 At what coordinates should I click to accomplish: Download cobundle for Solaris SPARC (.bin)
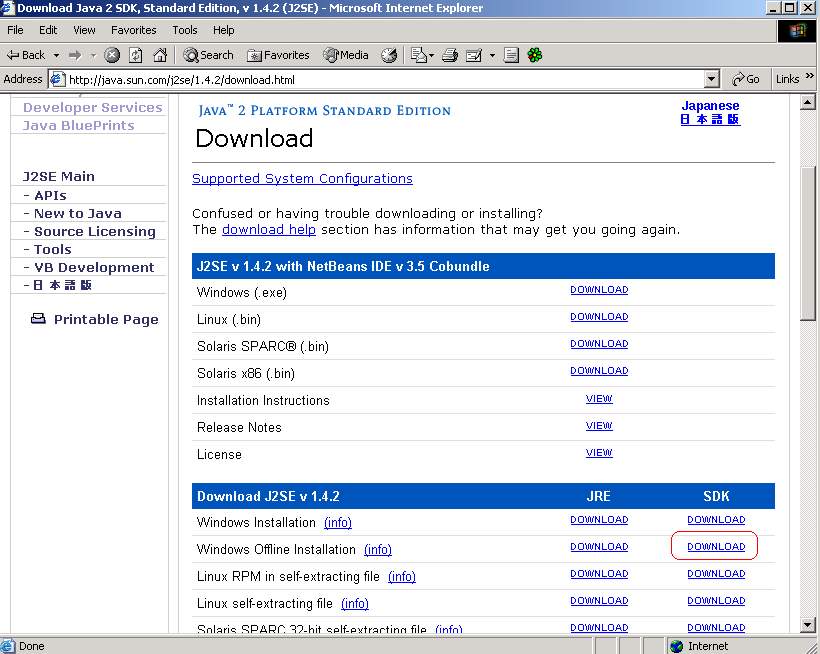tap(599, 343)
